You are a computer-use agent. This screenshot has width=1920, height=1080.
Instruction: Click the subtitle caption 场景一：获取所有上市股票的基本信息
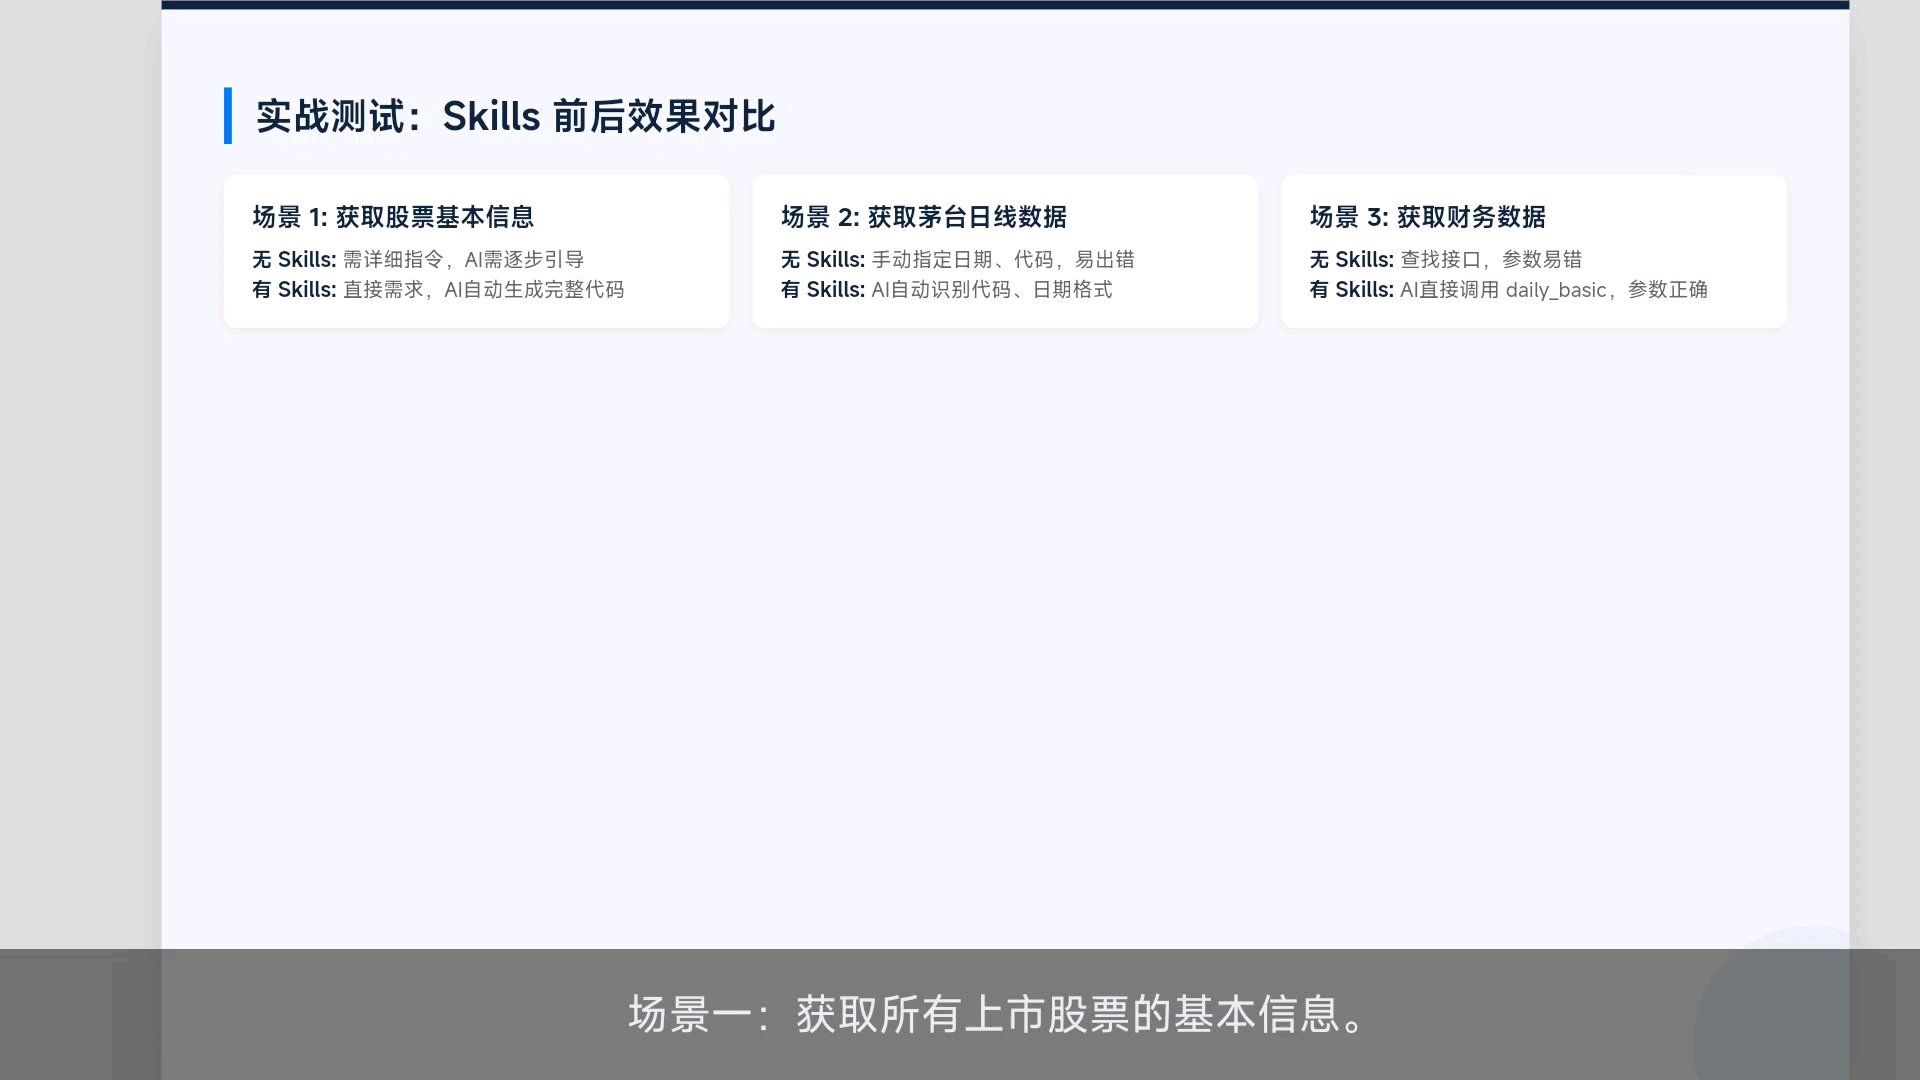coord(997,1014)
